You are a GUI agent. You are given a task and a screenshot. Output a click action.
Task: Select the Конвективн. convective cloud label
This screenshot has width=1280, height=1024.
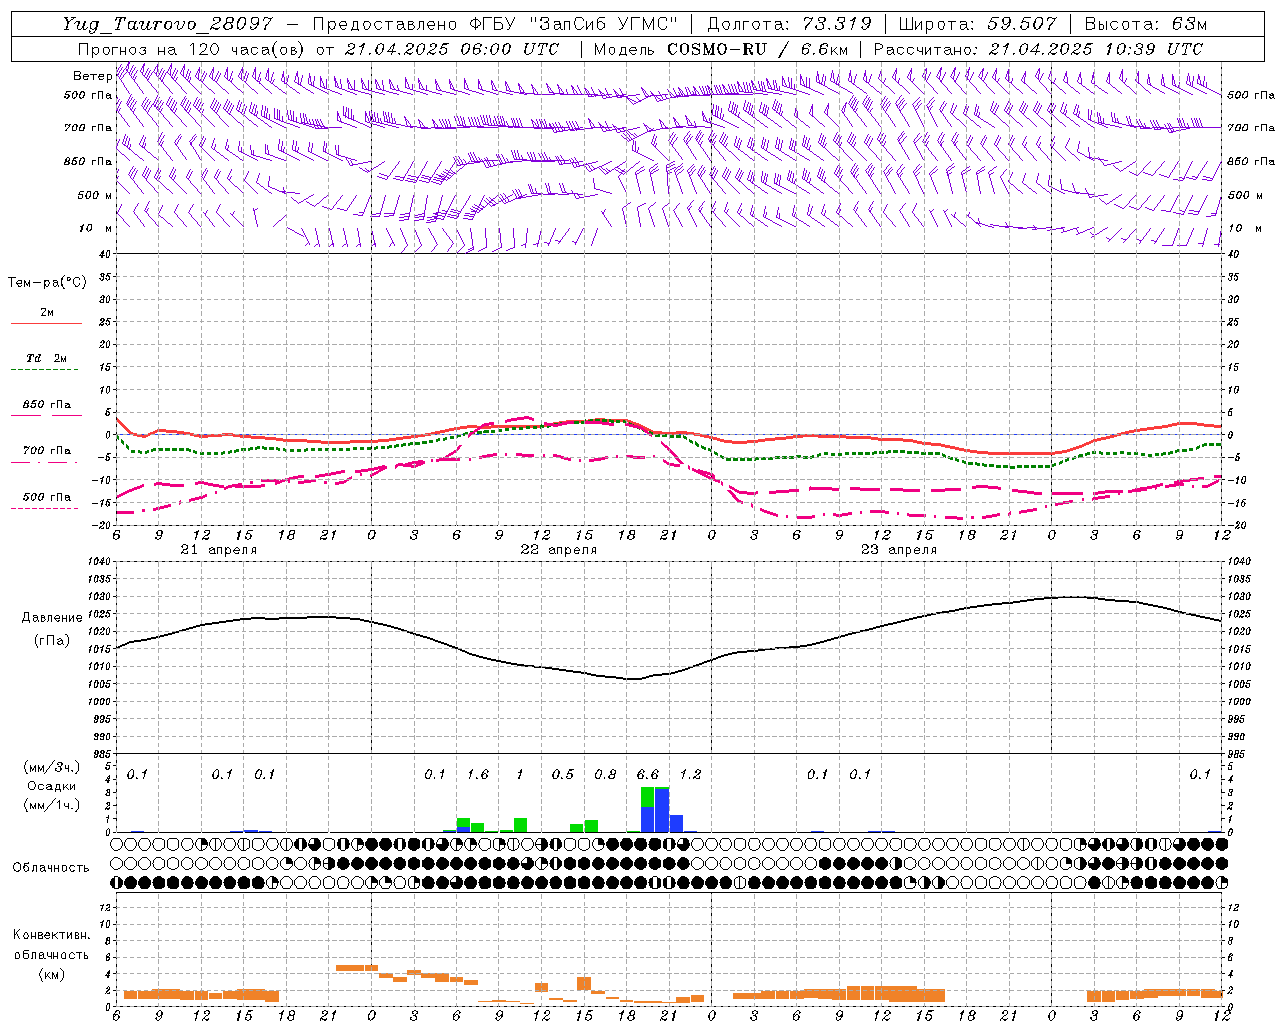(51, 935)
